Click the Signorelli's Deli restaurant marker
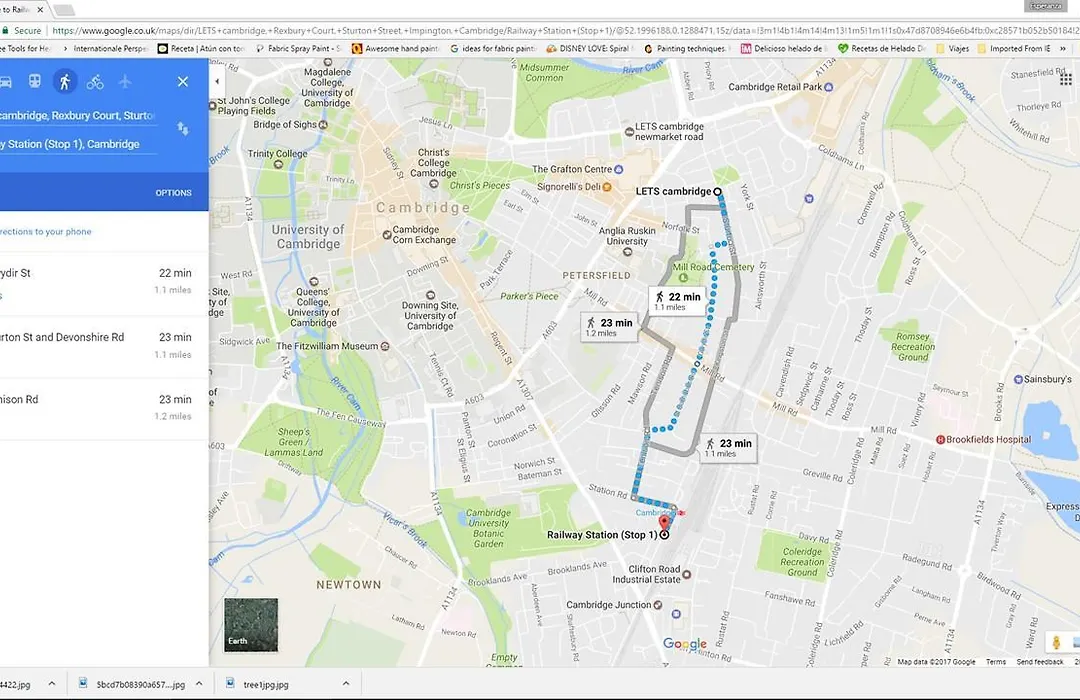 (607, 187)
